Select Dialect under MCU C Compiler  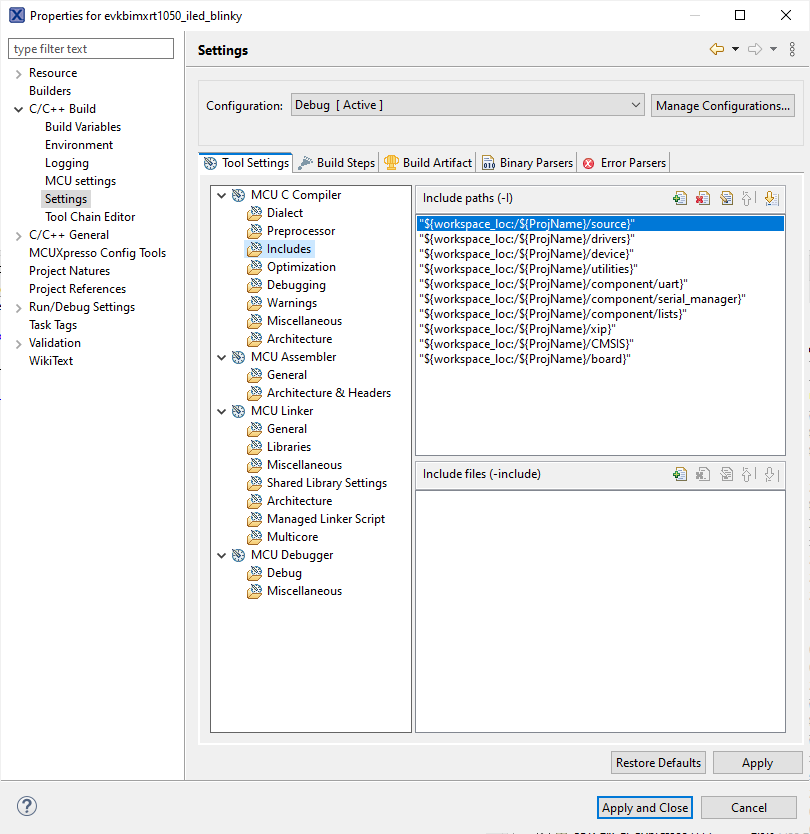tap(285, 213)
